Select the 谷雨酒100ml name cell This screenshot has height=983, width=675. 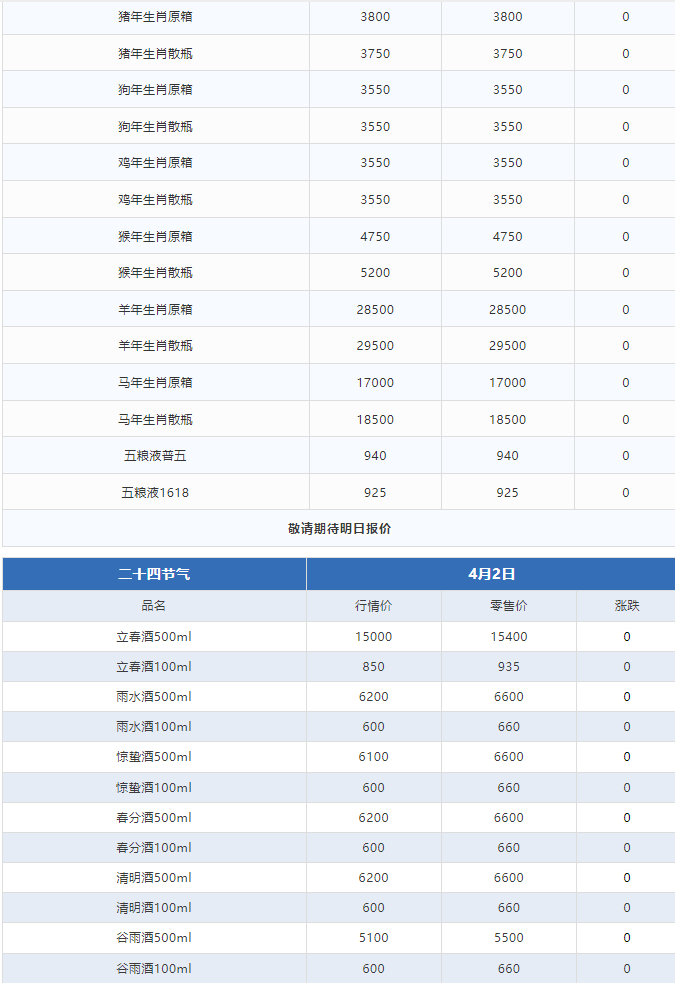coord(154,969)
